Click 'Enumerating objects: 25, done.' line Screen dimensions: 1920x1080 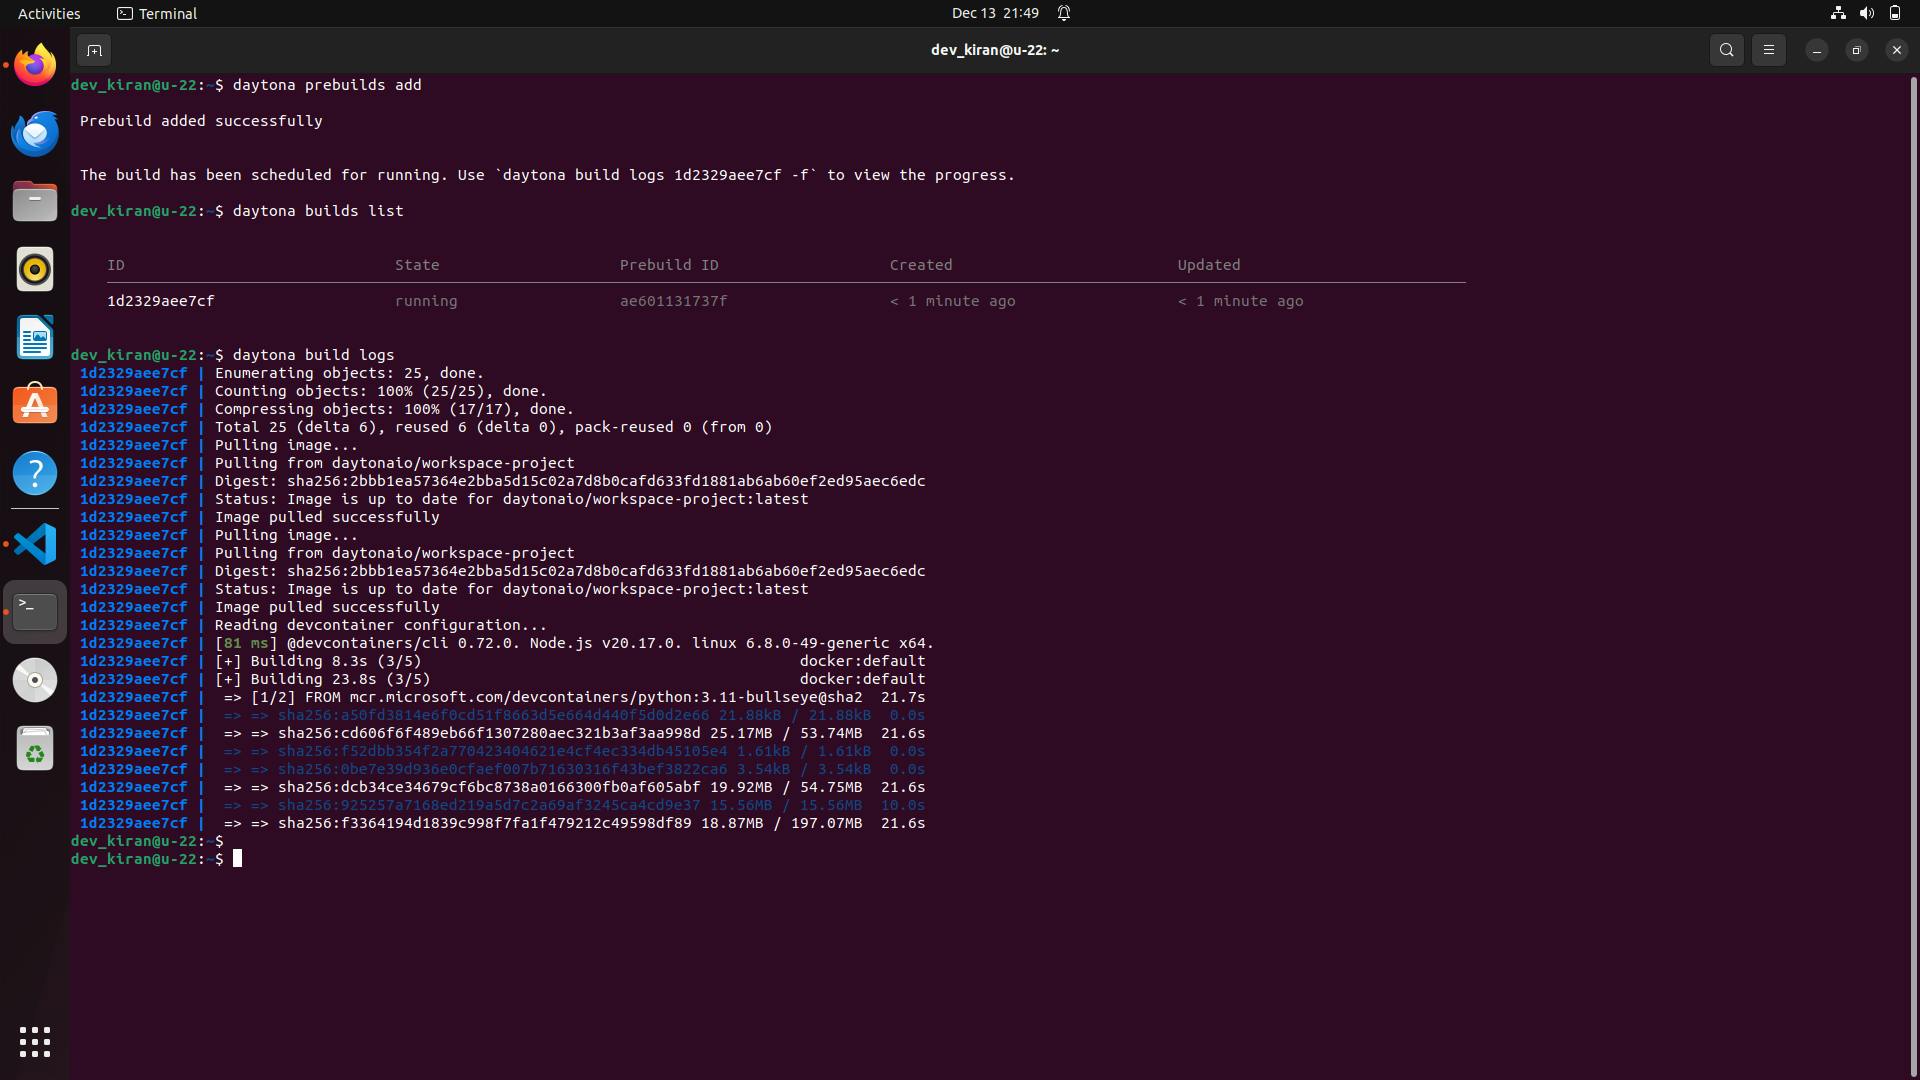coord(349,373)
